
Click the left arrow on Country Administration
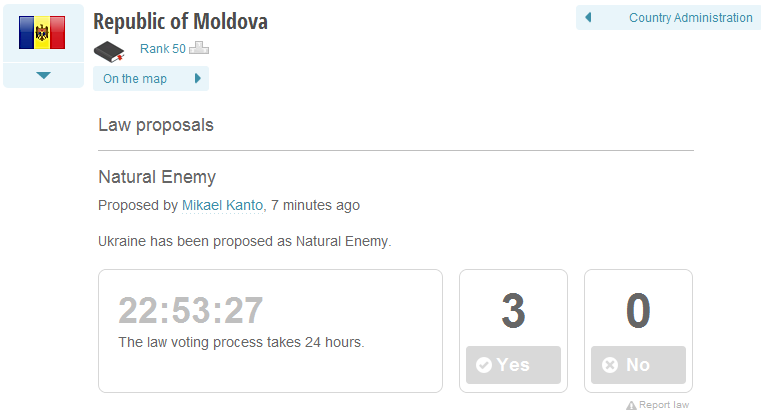click(x=588, y=17)
